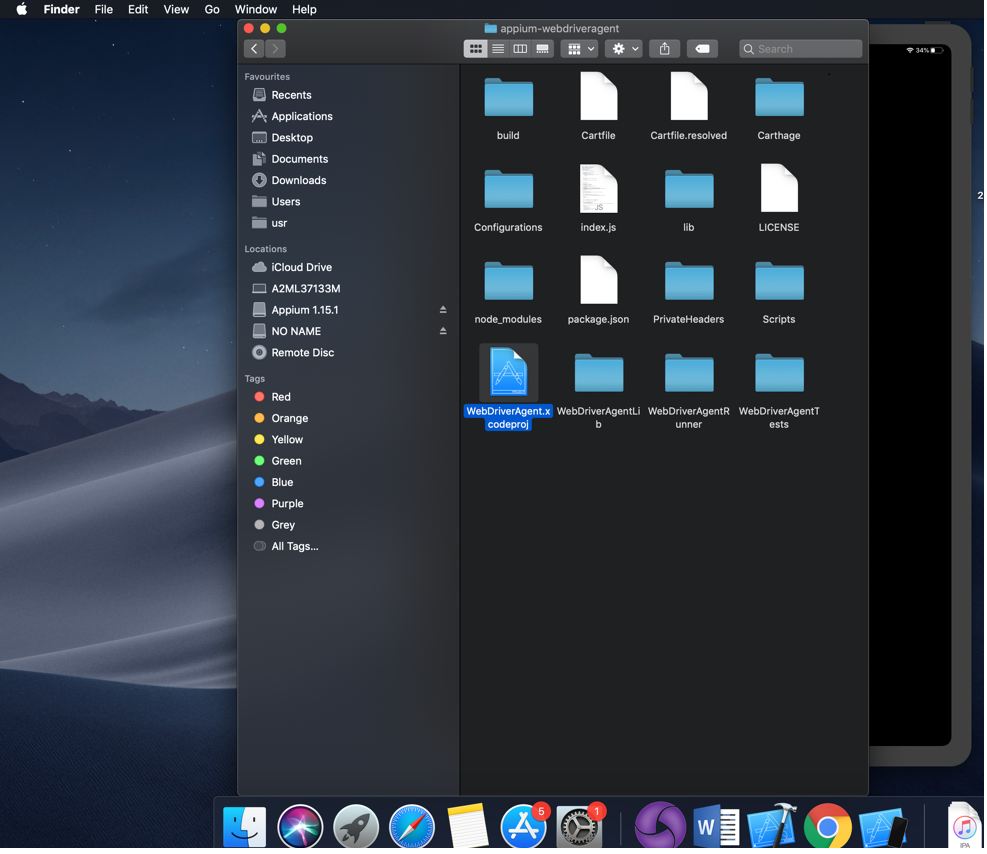Screen dimensions: 987x854
Task: Launch Google Chrome from the Dock
Action: 827,827
